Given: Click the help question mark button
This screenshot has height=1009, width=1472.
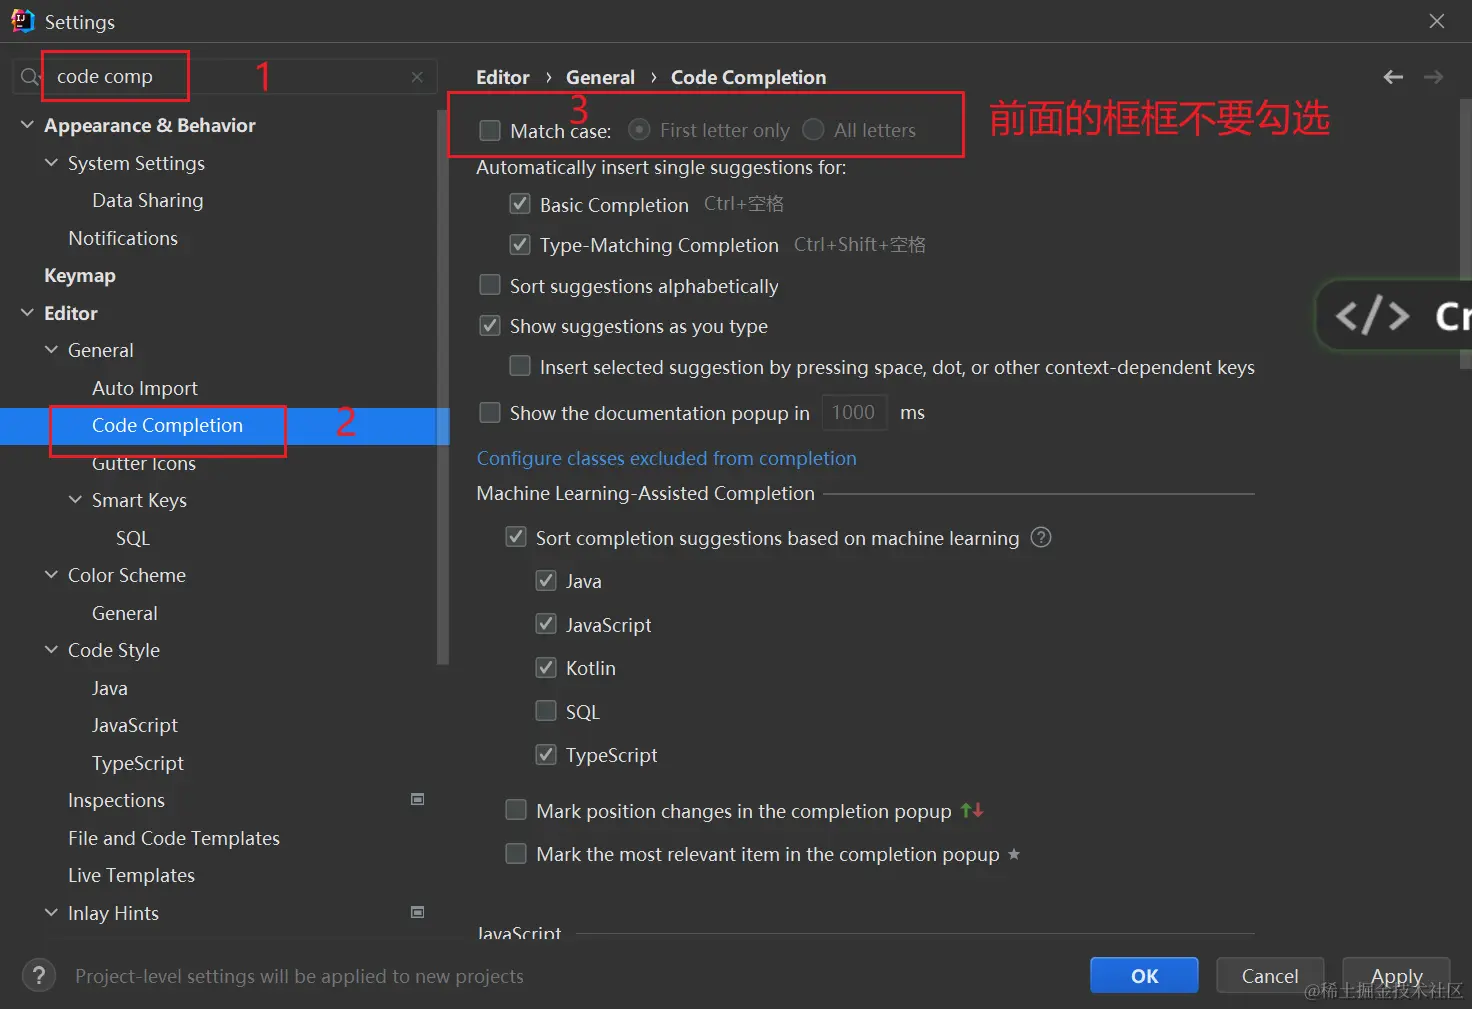Looking at the screenshot, I should [x=38, y=976].
